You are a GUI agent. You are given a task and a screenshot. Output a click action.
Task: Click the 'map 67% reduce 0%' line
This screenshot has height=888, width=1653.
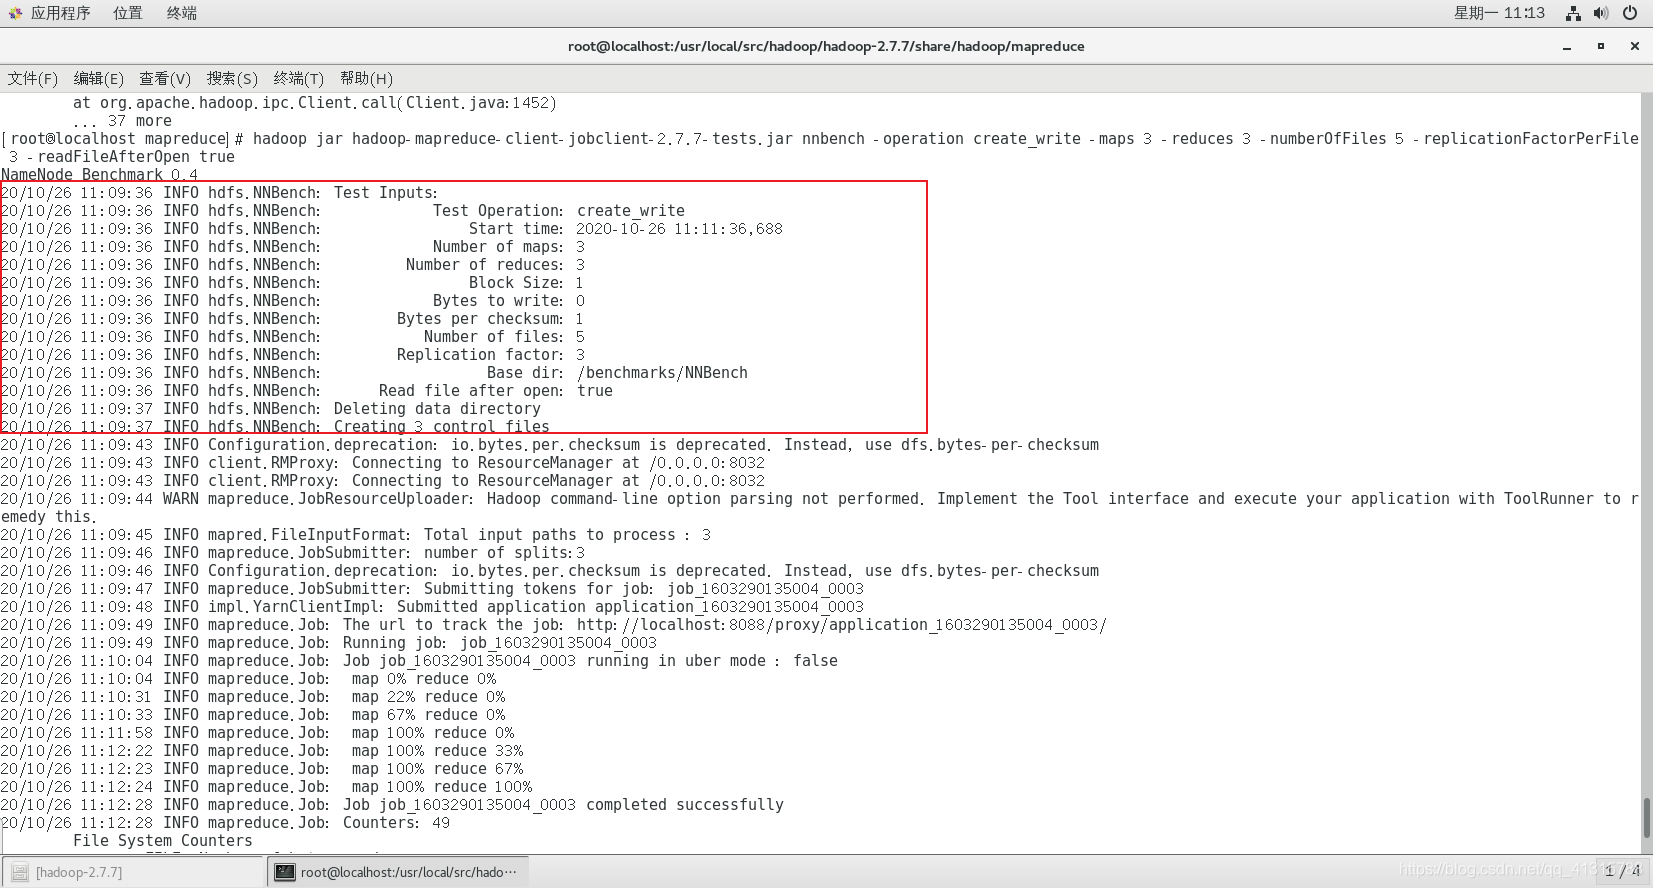pyautogui.click(x=252, y=715)
